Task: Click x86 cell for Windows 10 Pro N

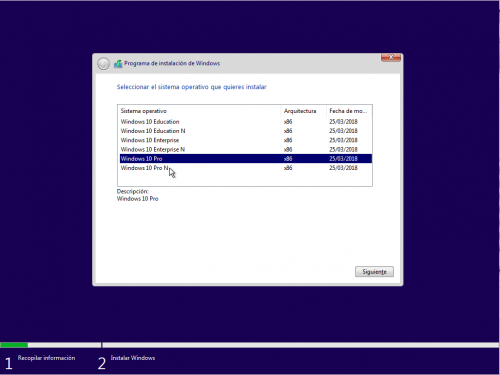Action: 288,168
